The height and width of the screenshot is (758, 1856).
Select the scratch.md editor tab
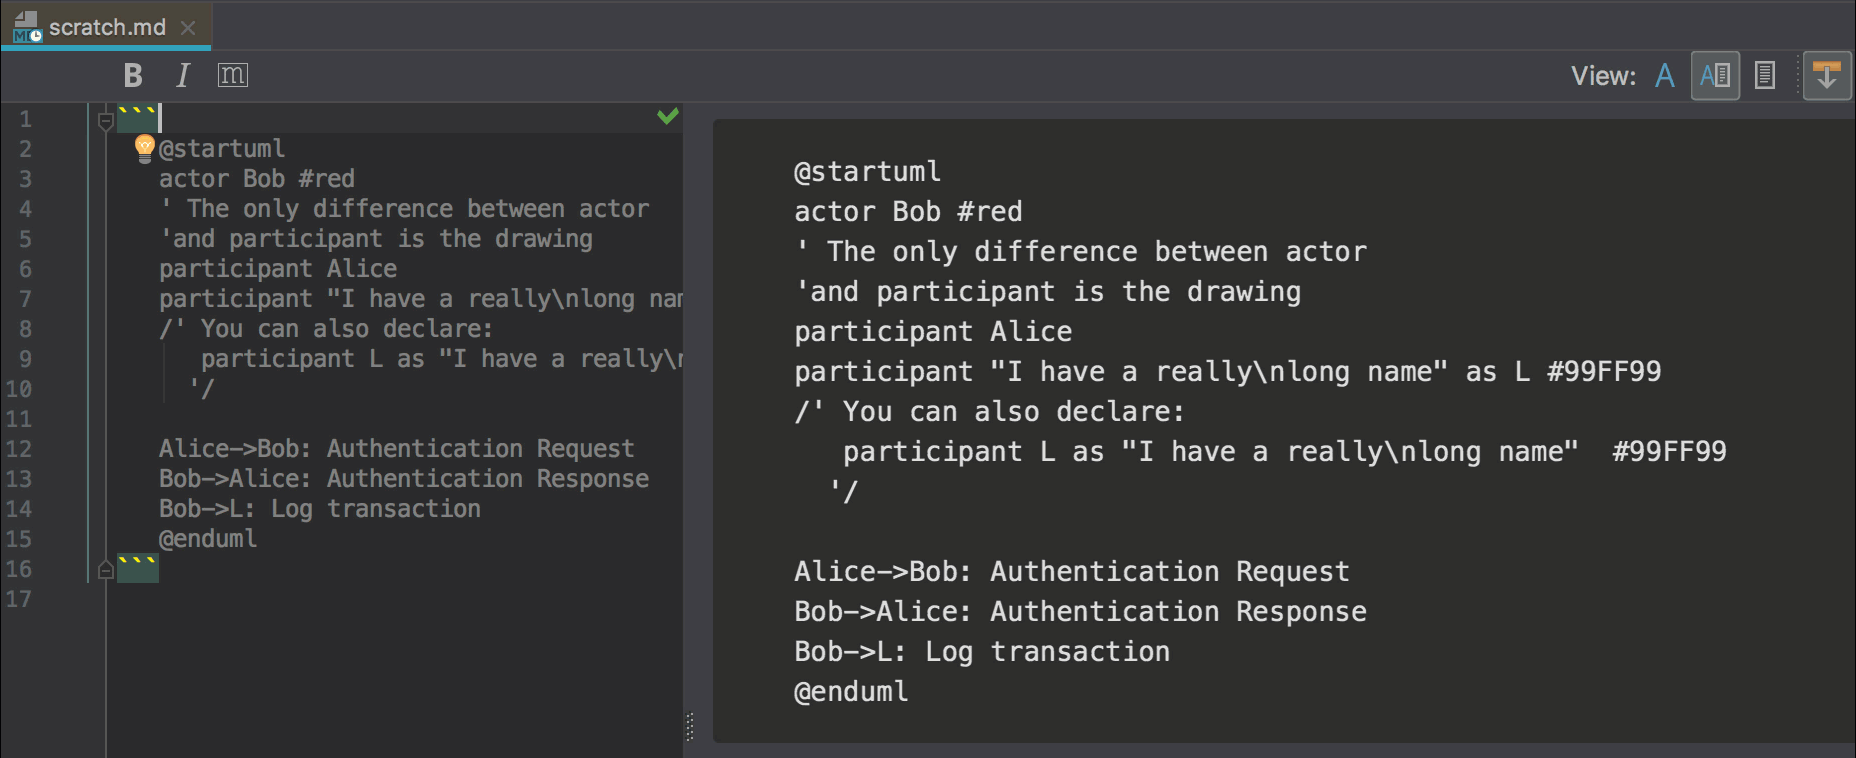pos(106,27)
